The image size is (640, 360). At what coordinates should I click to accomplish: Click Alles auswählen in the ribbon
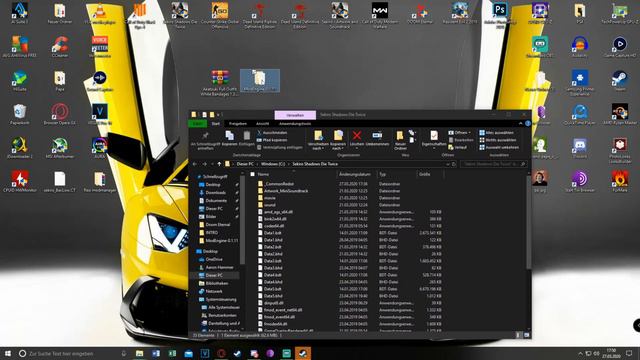496,133
